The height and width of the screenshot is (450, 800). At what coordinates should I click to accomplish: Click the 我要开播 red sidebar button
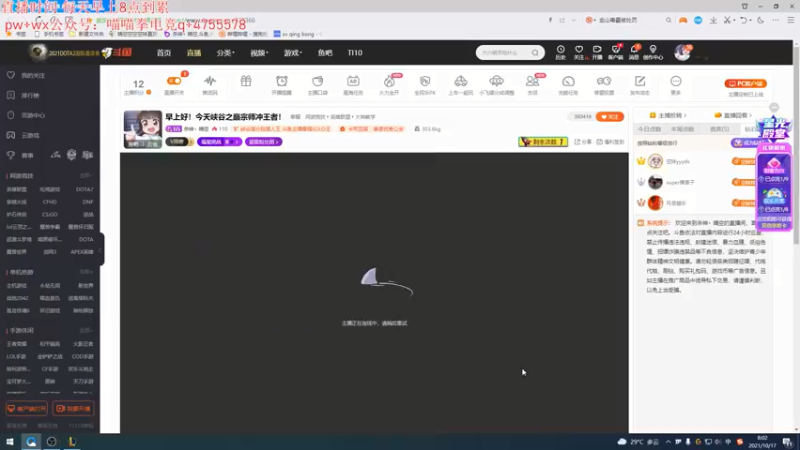tap(73, 409)
